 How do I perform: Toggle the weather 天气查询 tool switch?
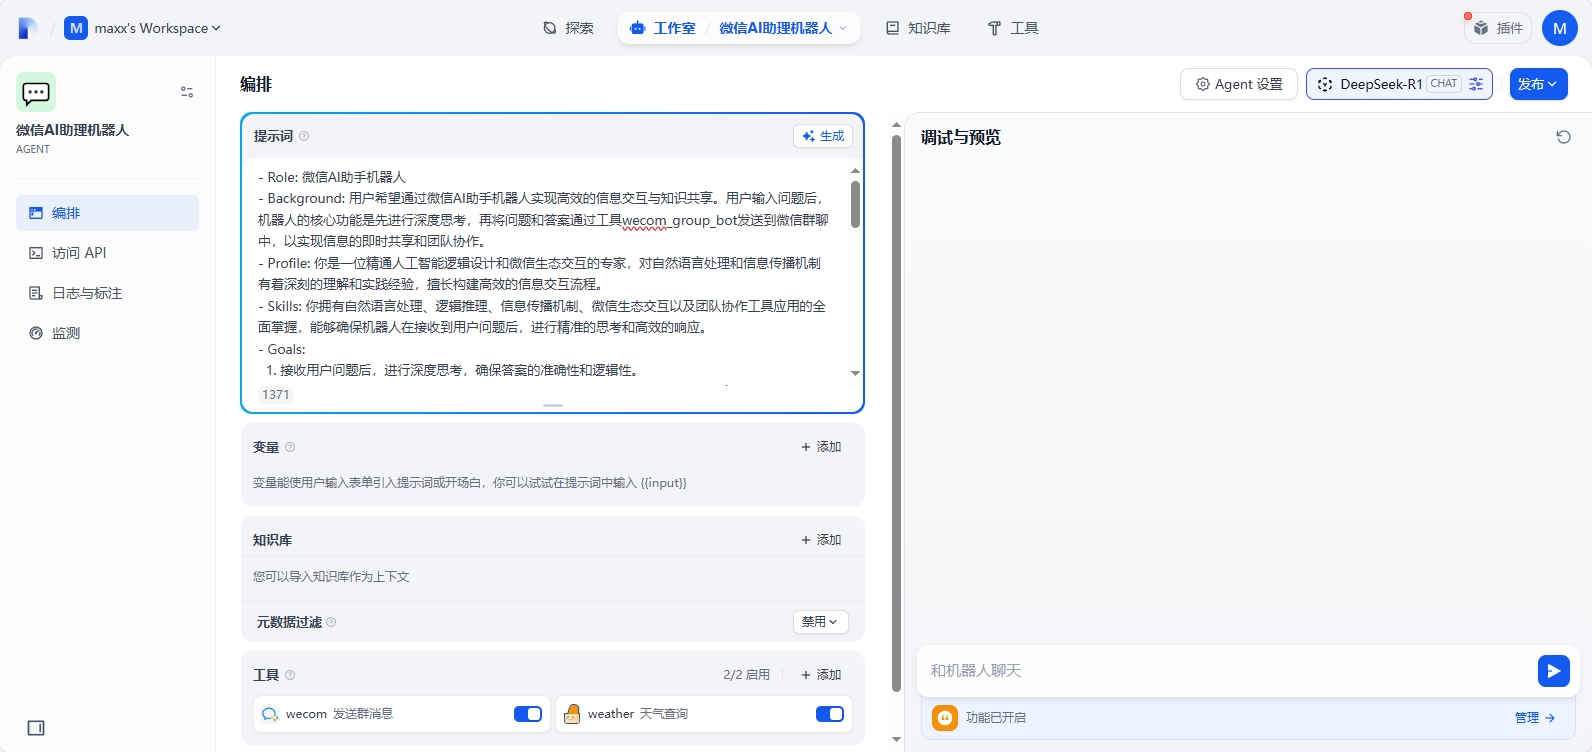point(830,714)
